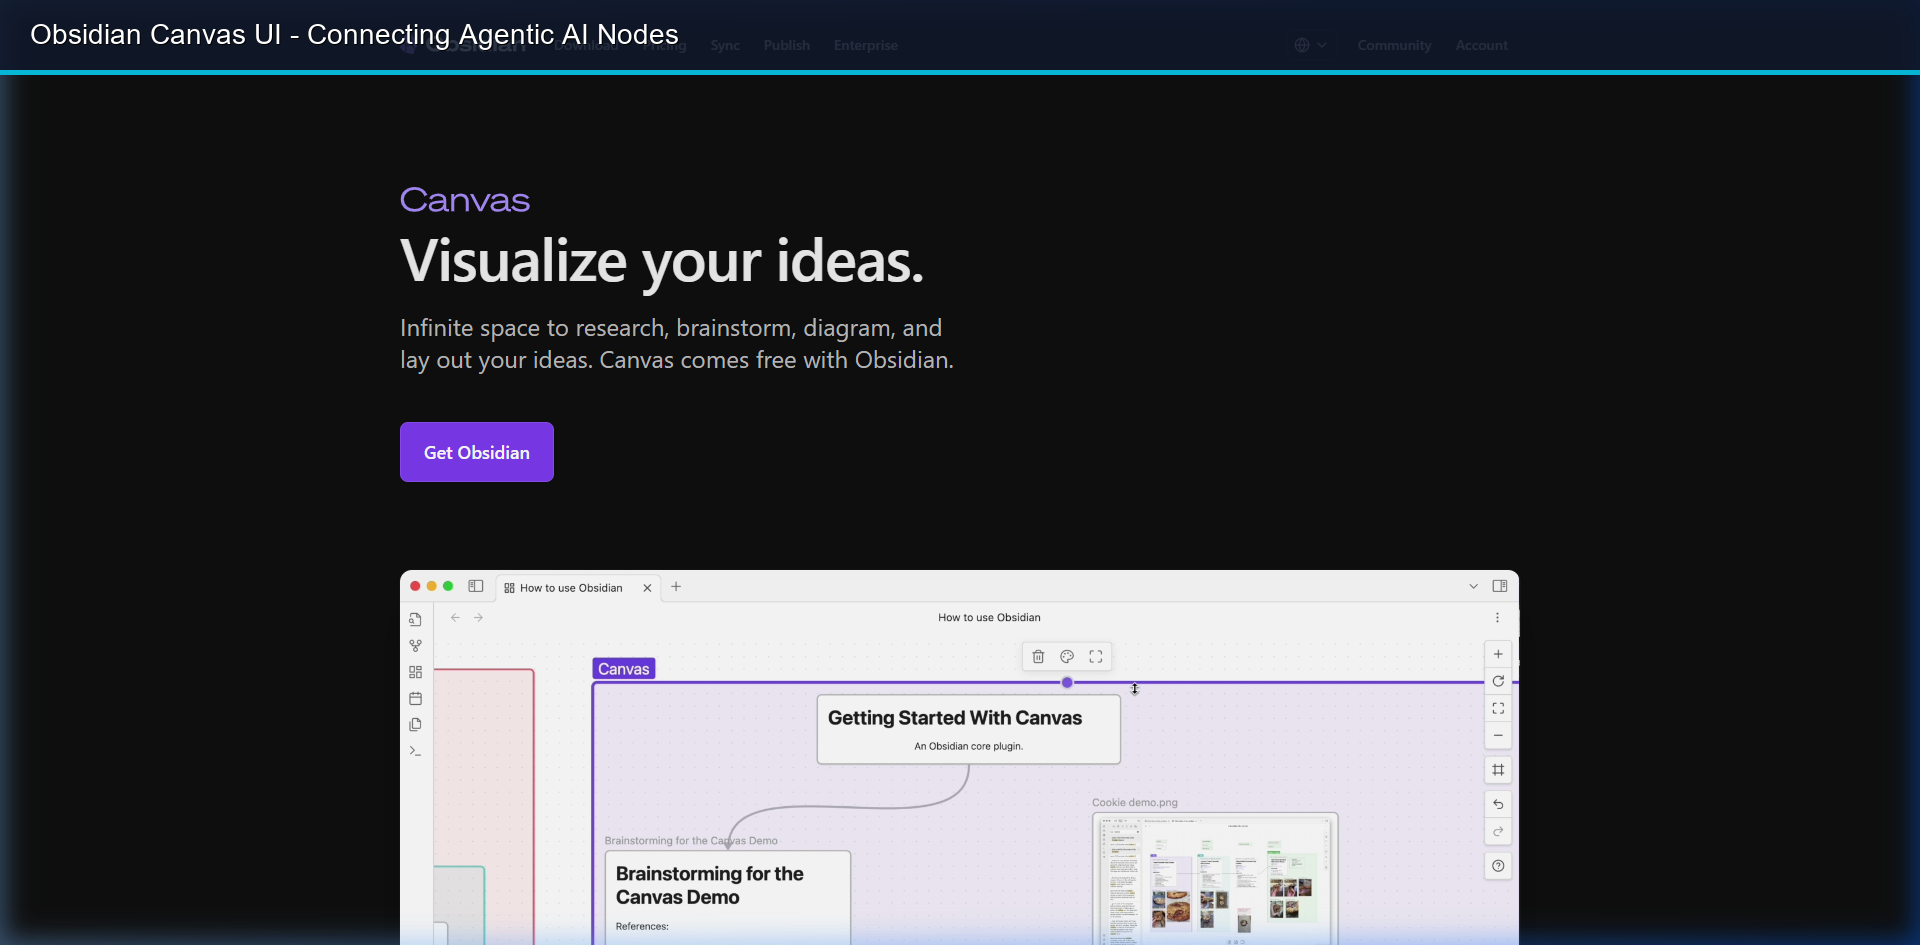Delete selected group with trash icon
Screen dimensions: 1920x945
(1038, 657)
